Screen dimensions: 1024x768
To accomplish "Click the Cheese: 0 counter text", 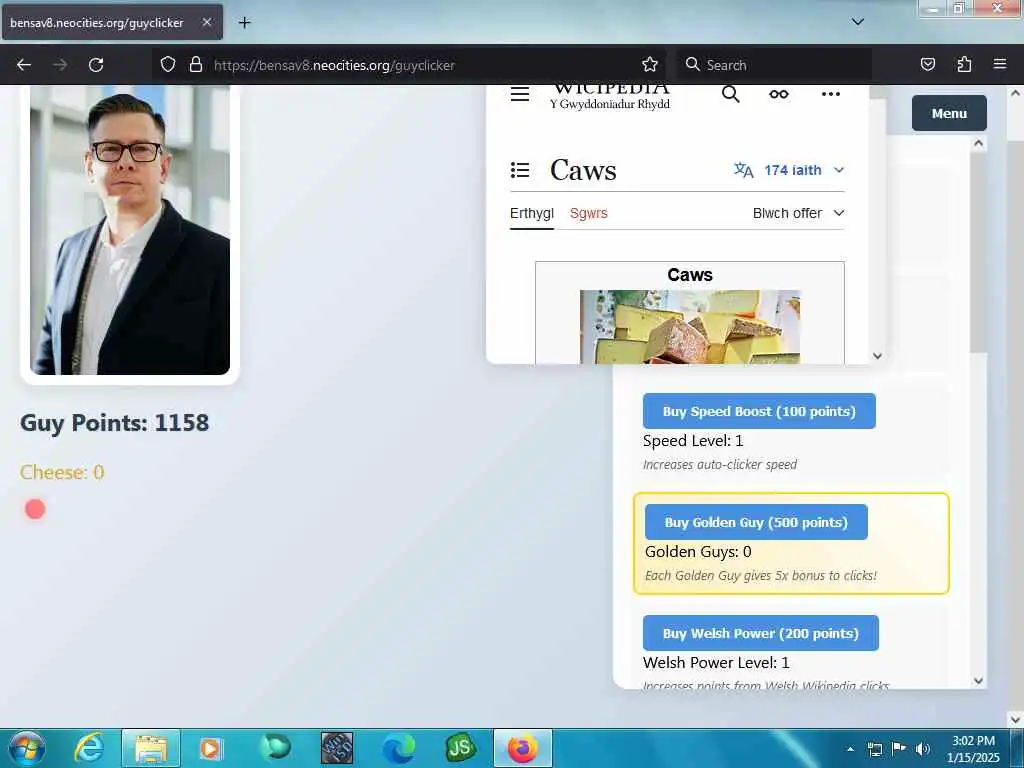I will [62, 472].
